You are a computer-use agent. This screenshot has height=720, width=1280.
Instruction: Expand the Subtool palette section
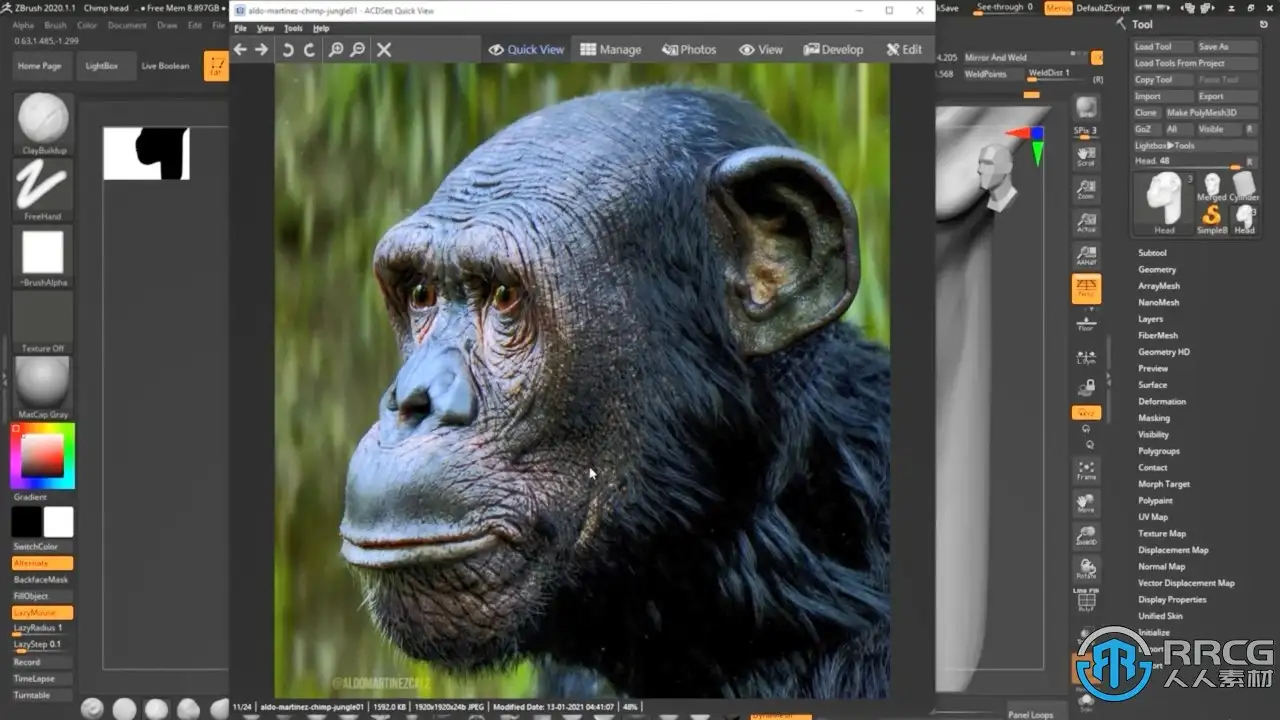click(x=1152, y=253)
